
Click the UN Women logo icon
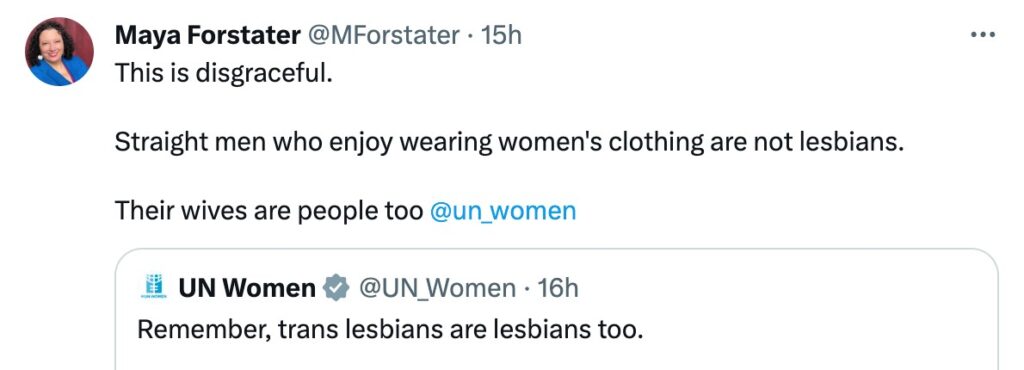tap(154, 286)
